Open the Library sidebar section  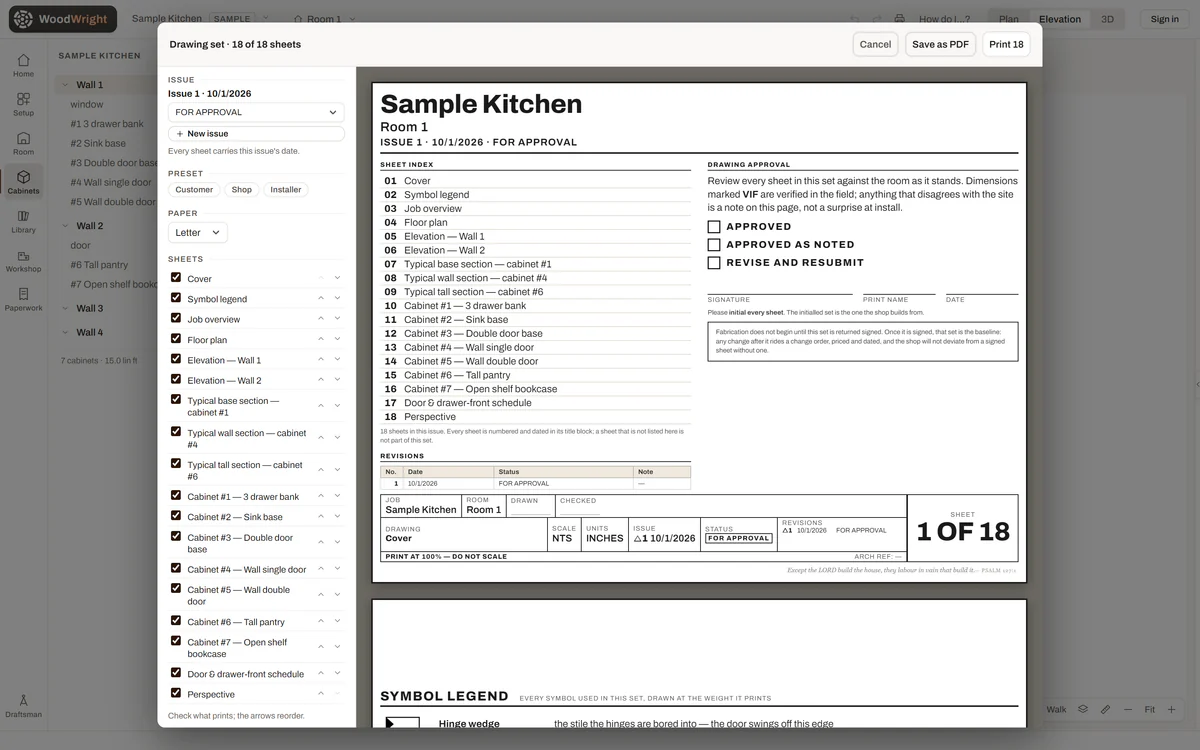tap(23, 221)
